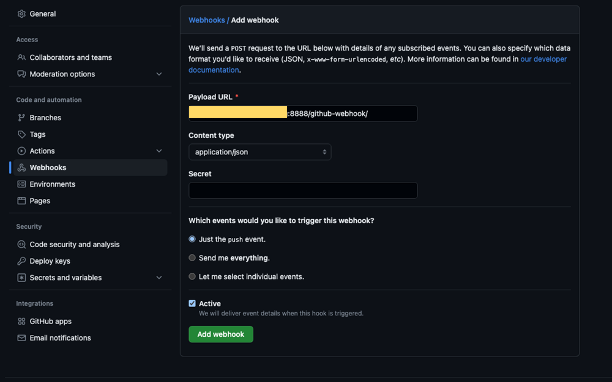Click into the Secret input field
Screen dimensions: 612x382
(x=303, y=190)
